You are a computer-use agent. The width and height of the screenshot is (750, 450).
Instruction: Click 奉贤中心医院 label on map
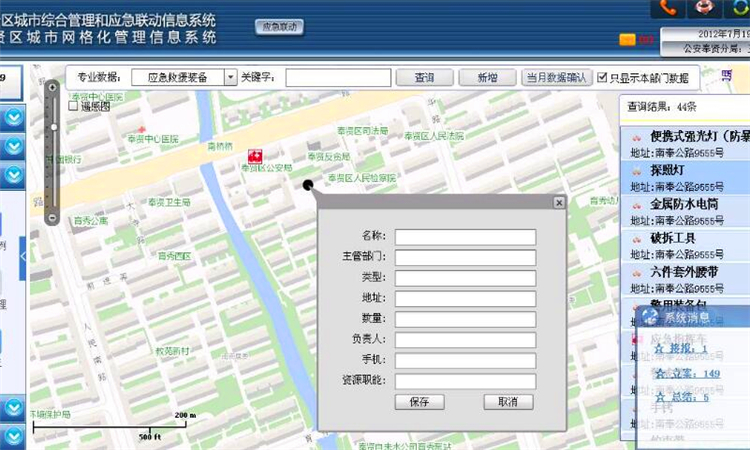coord(153,139)
